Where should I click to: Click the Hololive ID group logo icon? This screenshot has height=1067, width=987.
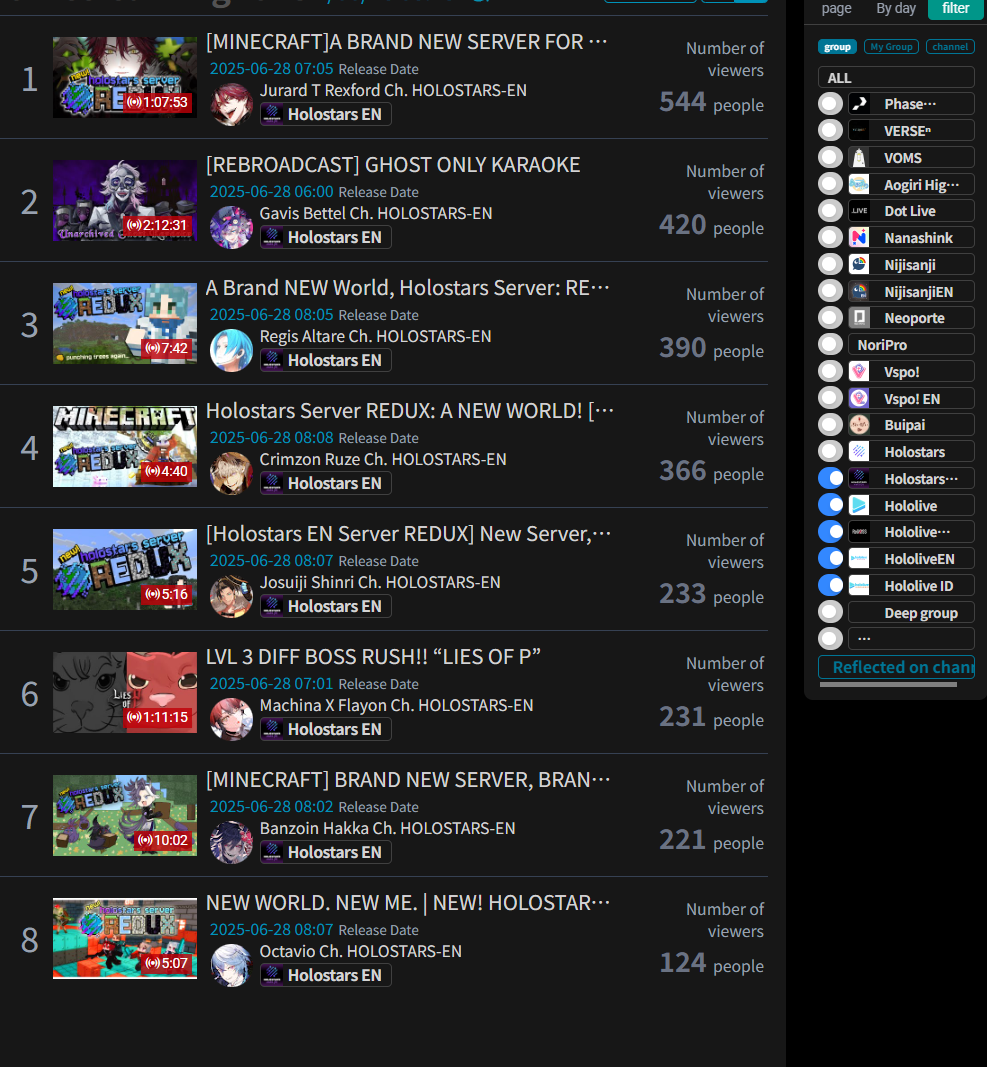pos(859,585)
